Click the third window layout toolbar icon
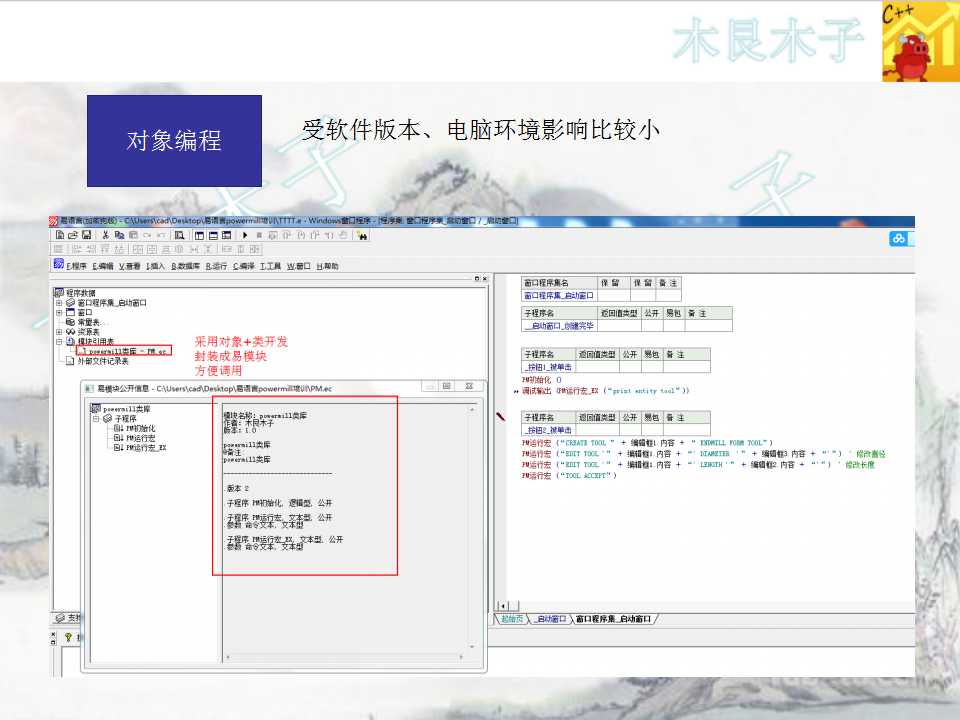The image size is (960, 720). pyautogui.click(x=227, y=235)
